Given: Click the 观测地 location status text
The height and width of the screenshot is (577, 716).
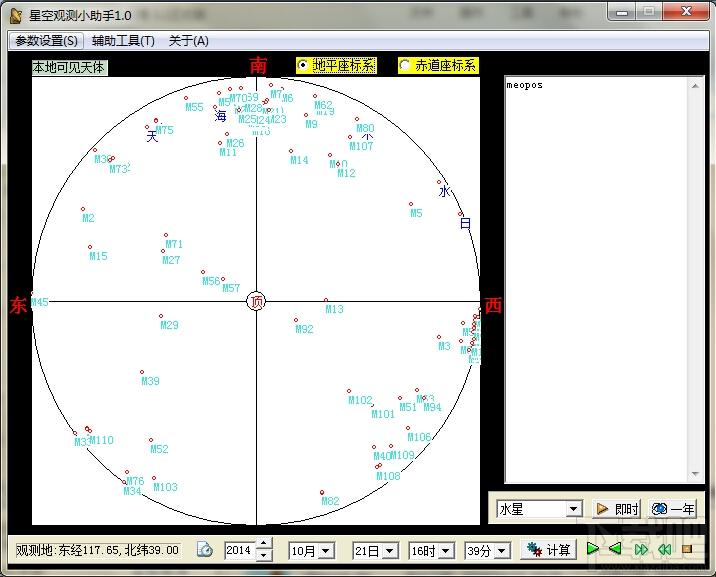Looking at the screenshot, I should click(x=97, y=550).
